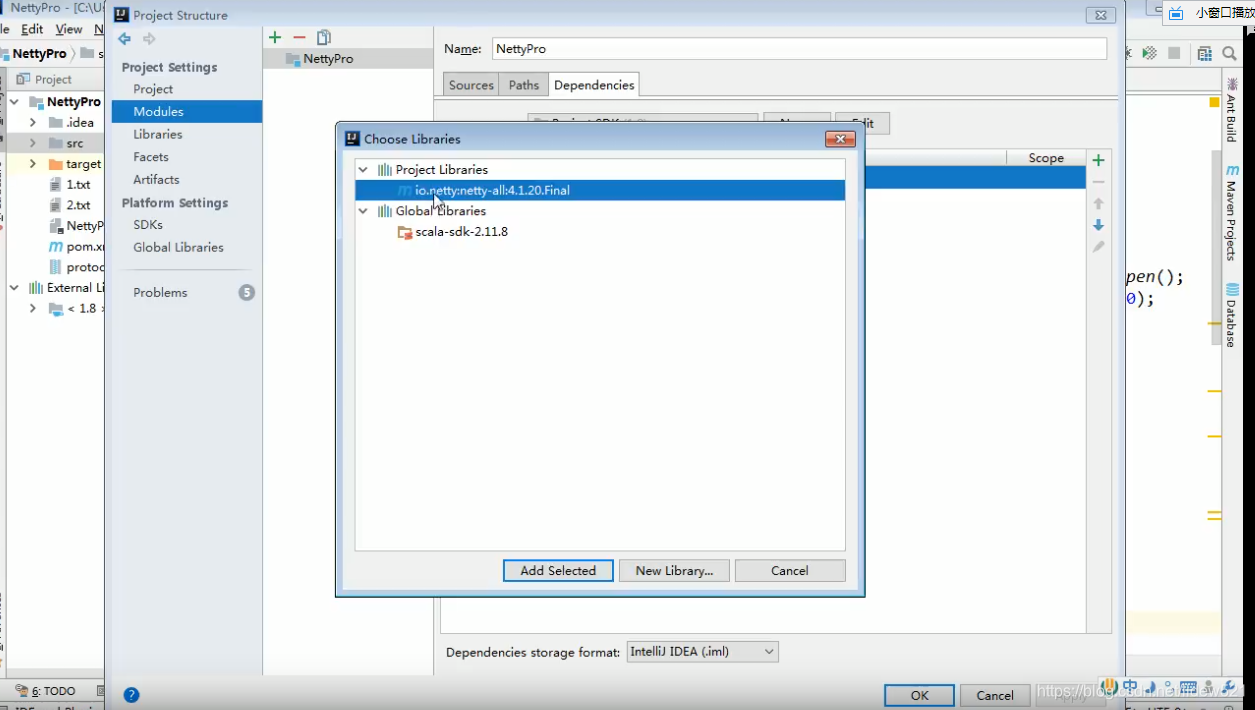Click the coverage run icon in IDE toolbar

pos(1150,53)
